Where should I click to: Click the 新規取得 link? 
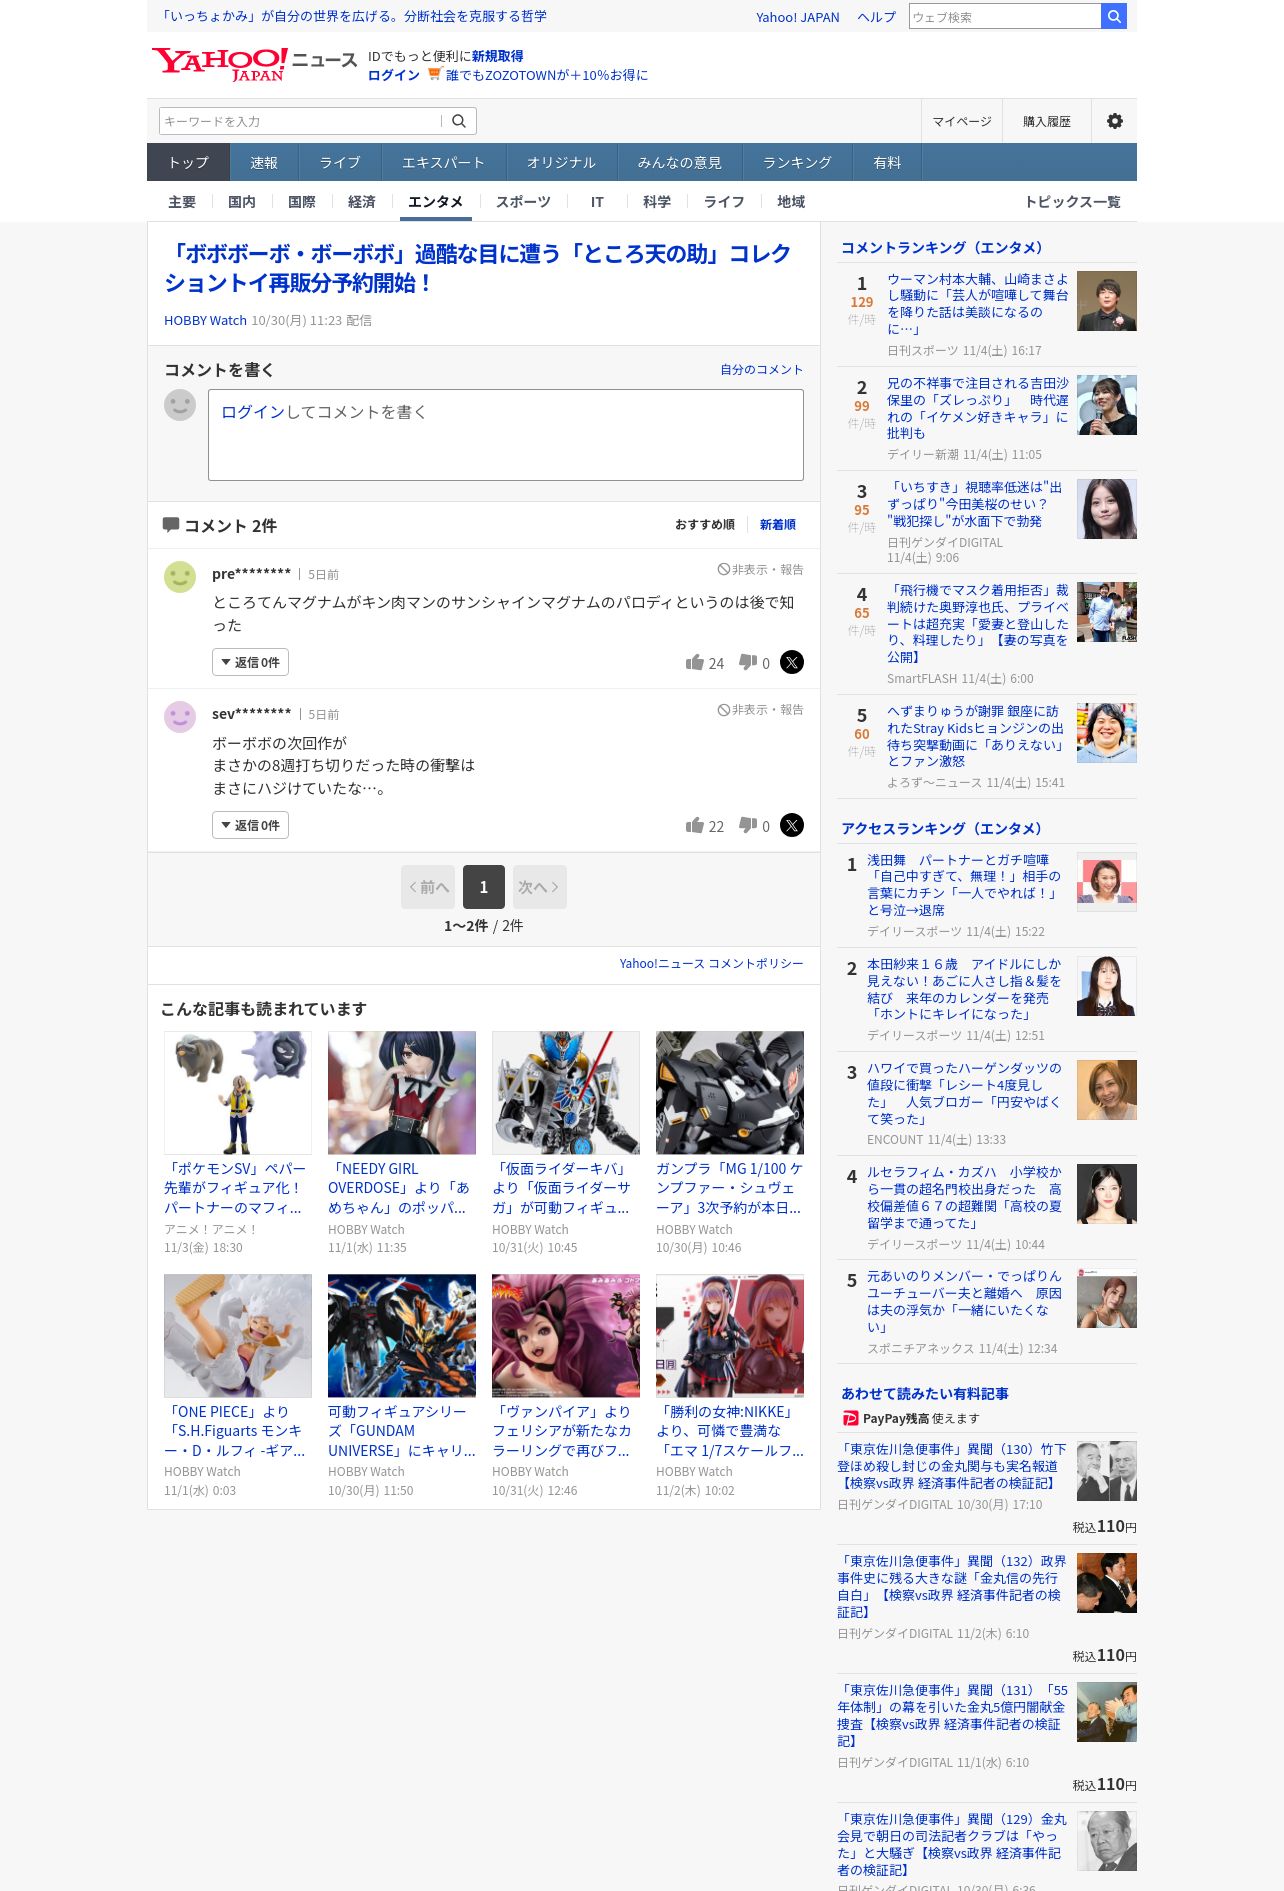click(498, 56)
